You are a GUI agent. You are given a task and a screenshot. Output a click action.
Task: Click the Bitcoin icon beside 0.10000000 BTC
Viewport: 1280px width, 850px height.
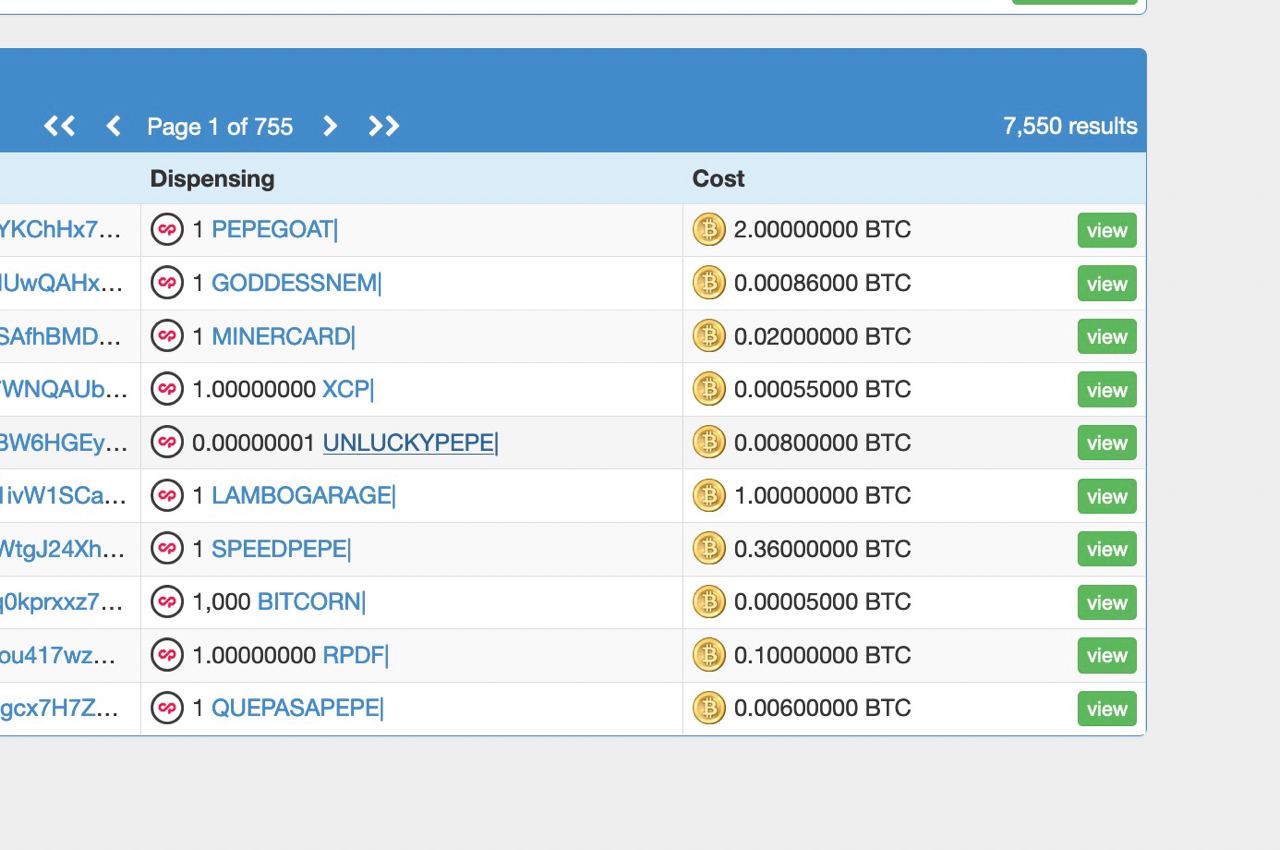pos(709,655)
